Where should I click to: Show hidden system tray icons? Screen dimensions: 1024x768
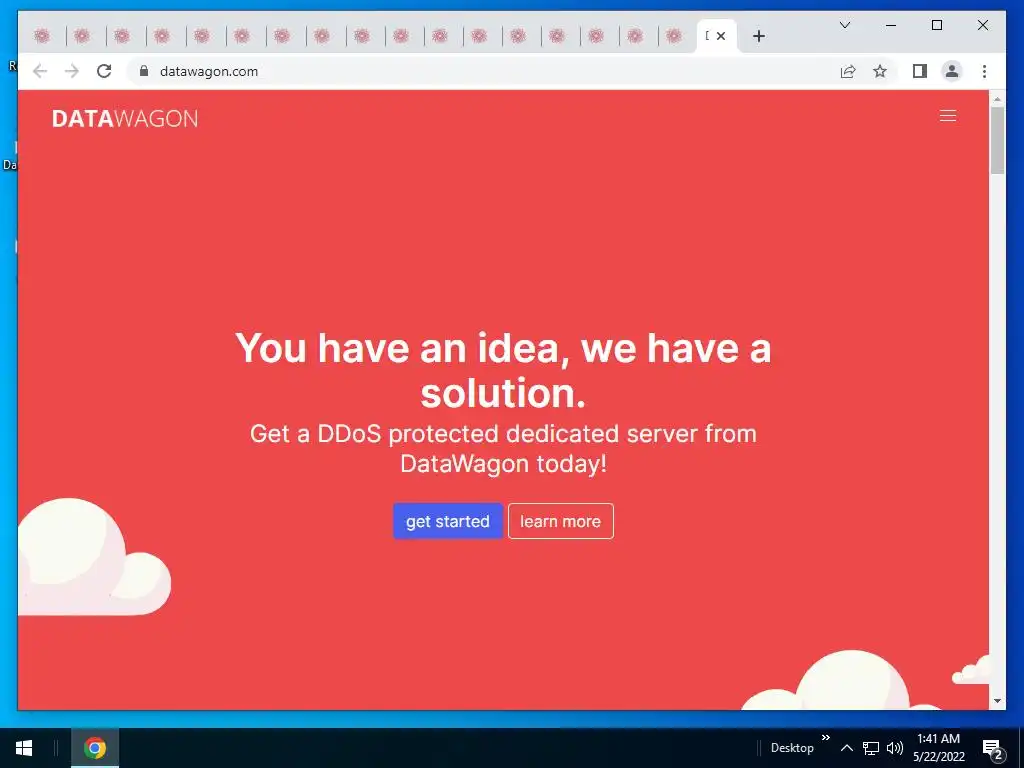point(846,748)
